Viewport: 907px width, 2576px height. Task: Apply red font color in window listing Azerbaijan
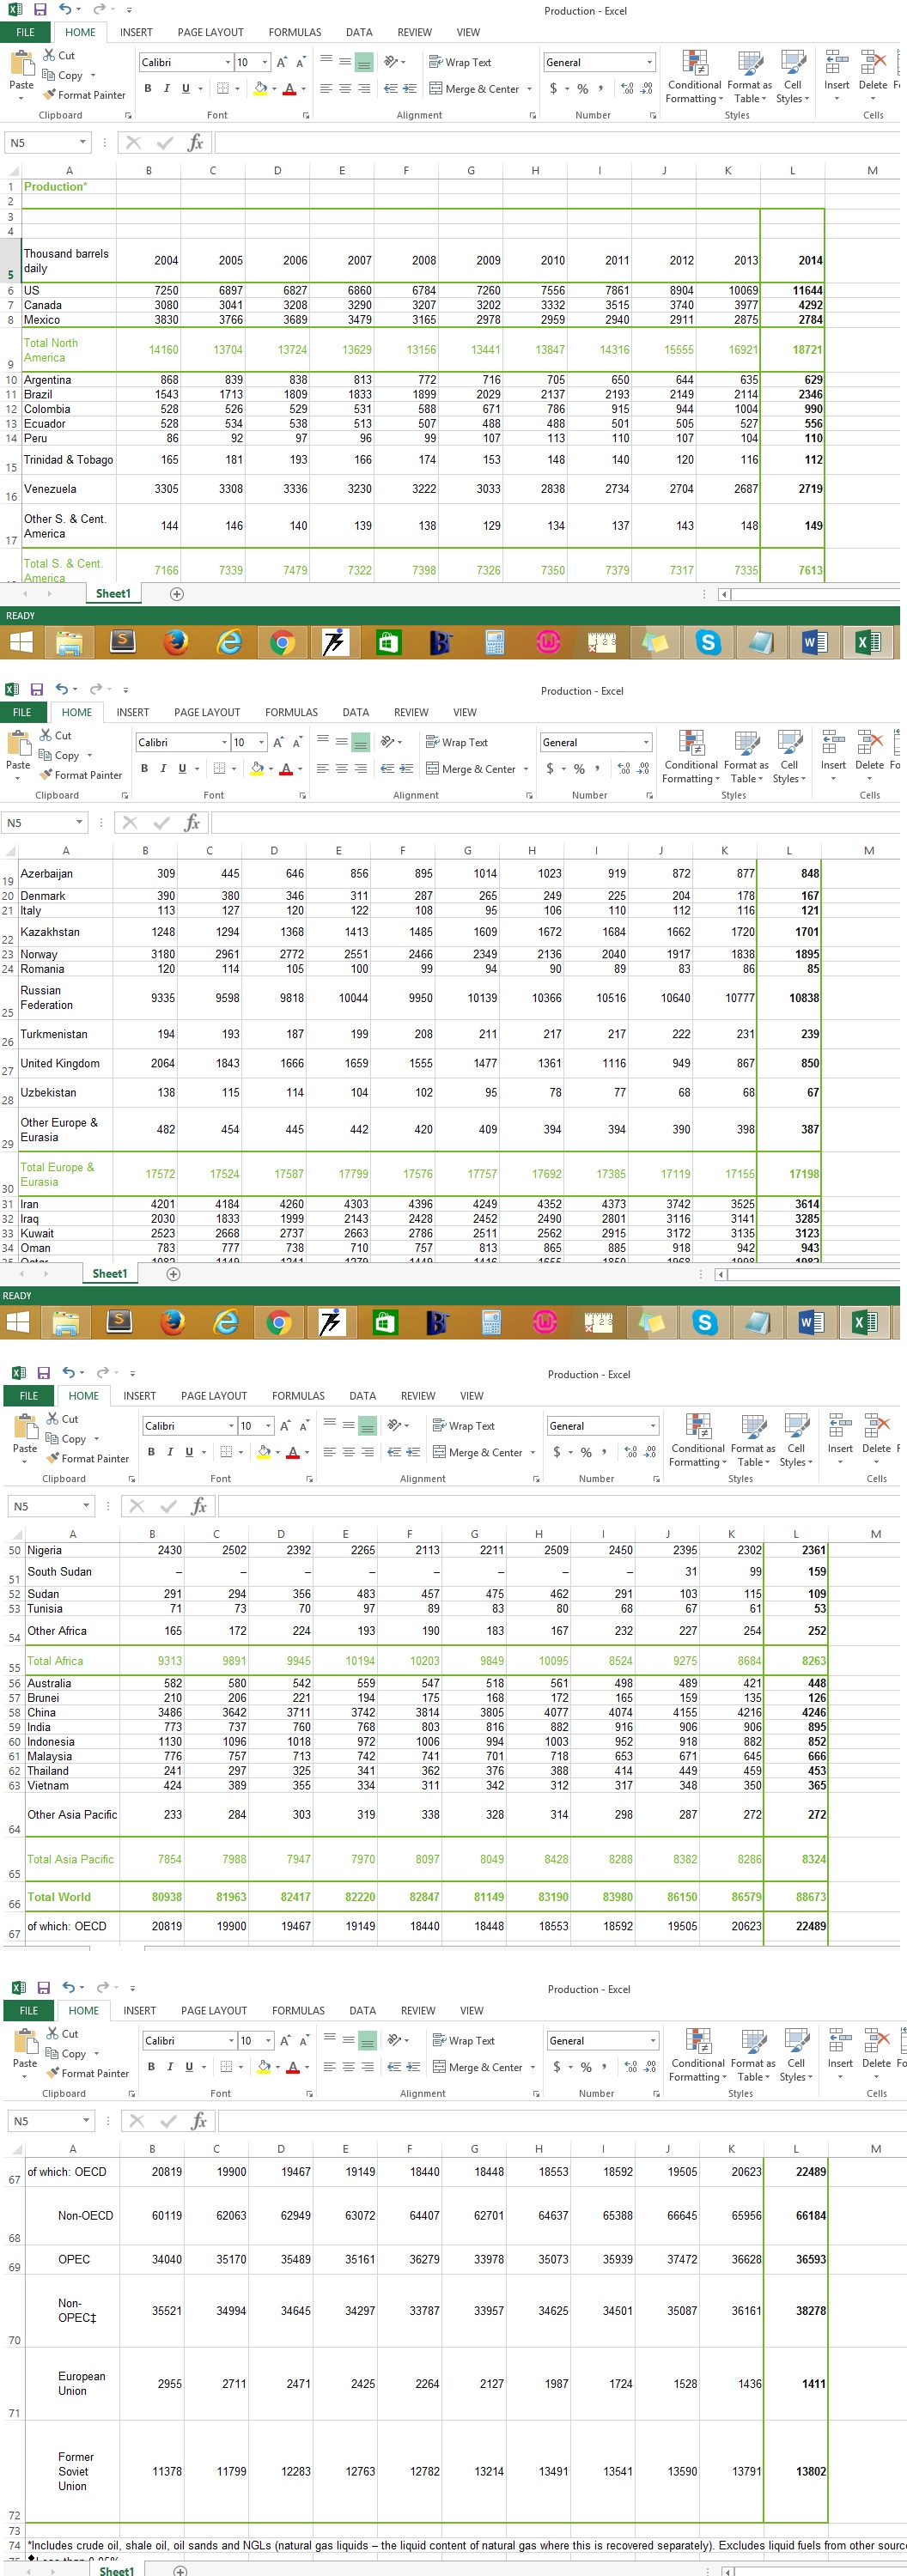click(286, 769)
